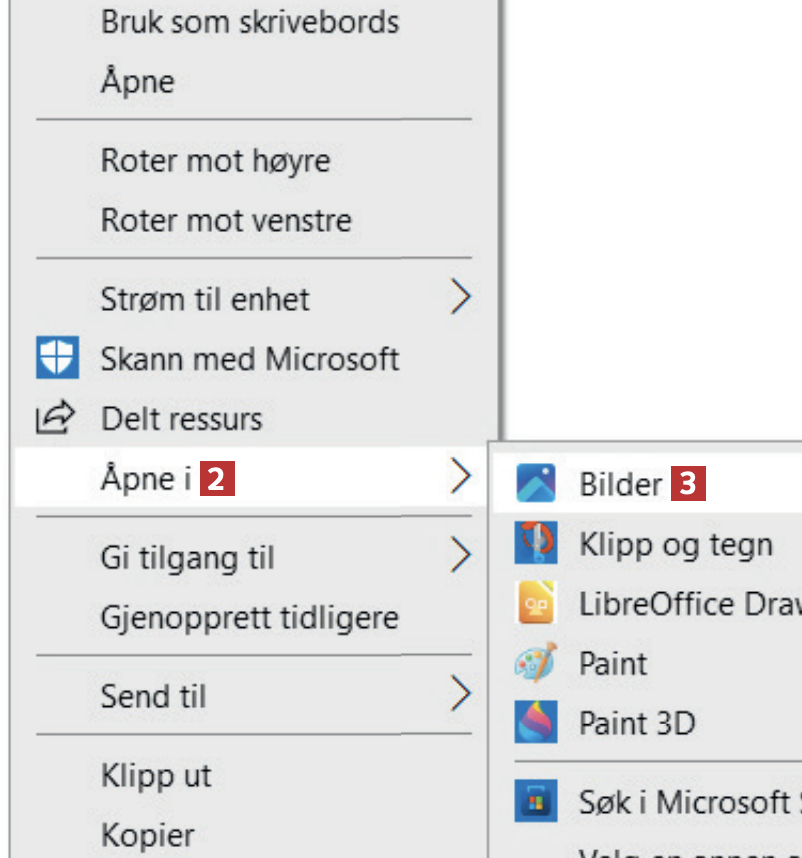Select Roter mot venstre
This screenshot has height=858, width=802.
click(x=226, y=220)
